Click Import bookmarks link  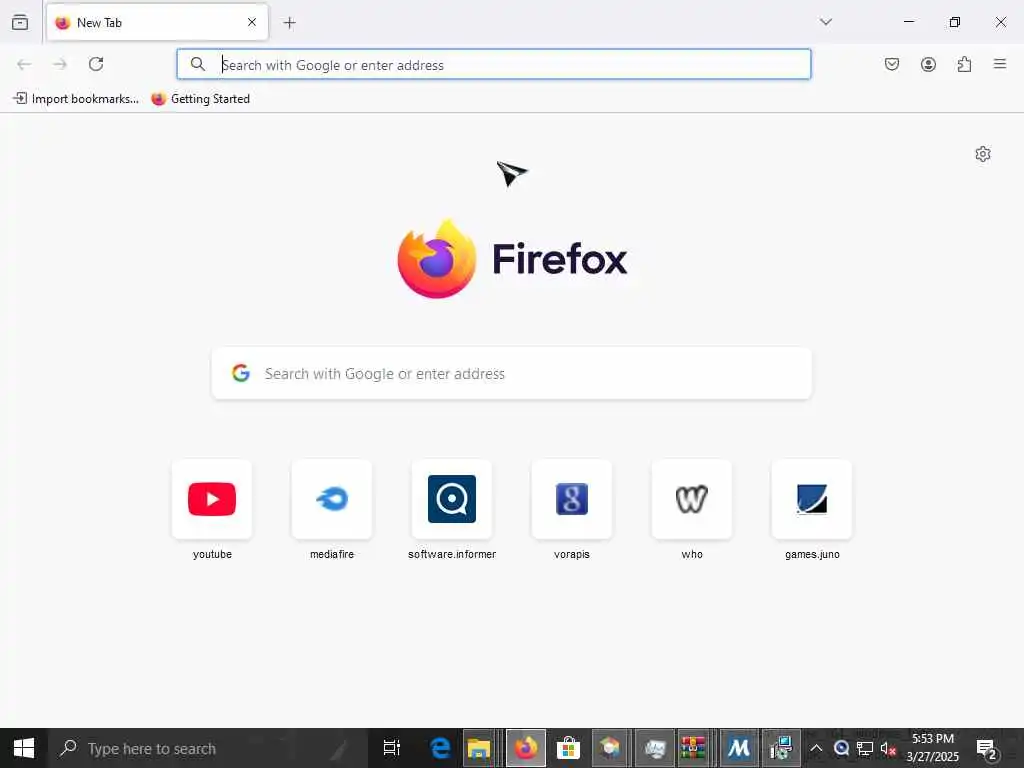(x=76, y=99)
